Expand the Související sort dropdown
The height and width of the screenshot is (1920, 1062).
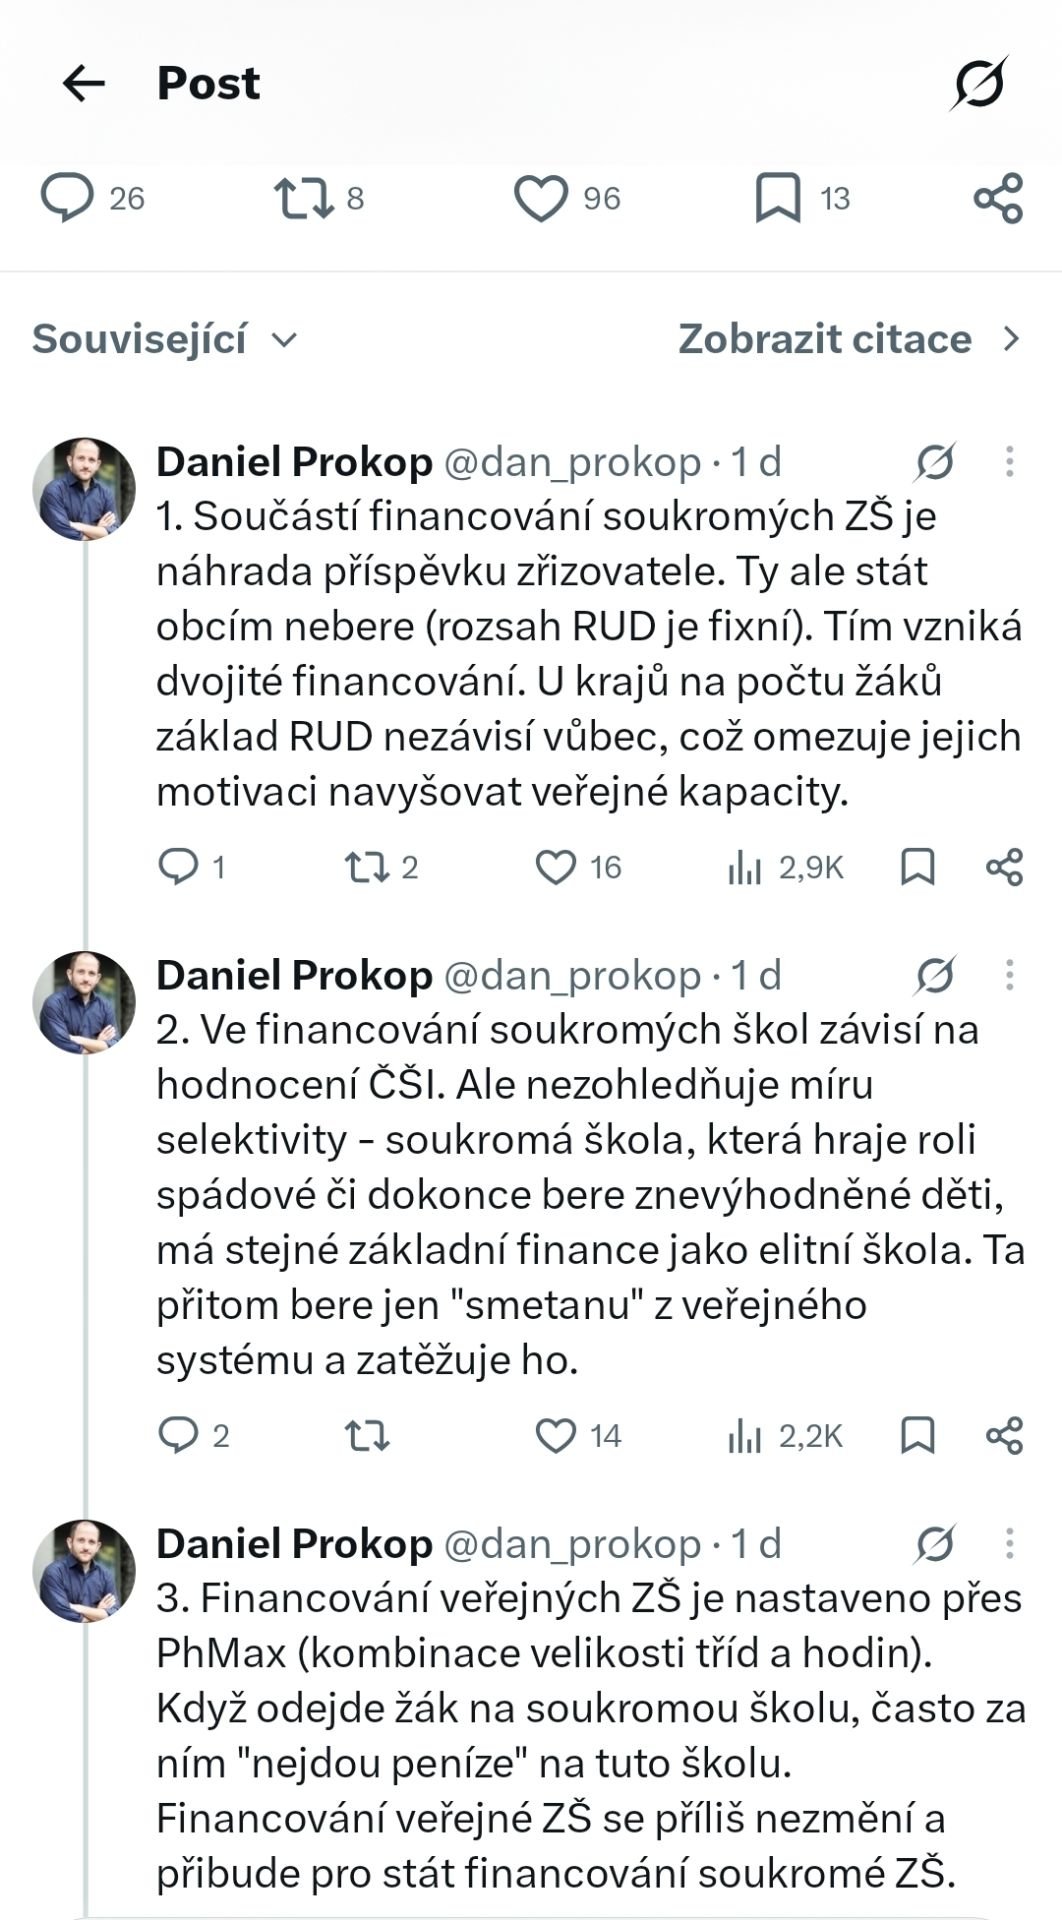165,339
